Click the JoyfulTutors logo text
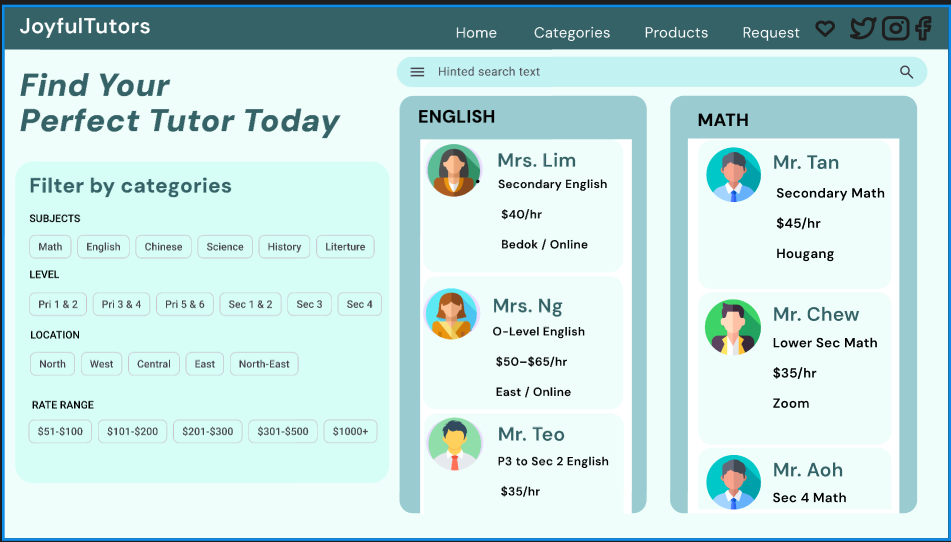Image resolution: width=951 pixels, height=542 pixels. (x=85, y=27)
